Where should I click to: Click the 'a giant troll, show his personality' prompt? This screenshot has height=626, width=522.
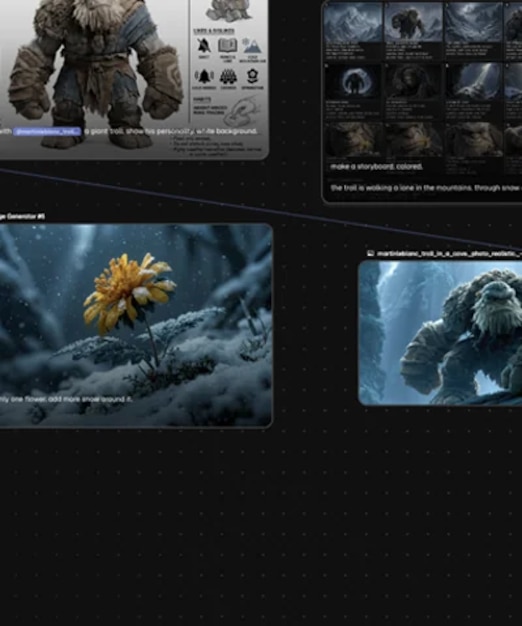pos(171,131)
